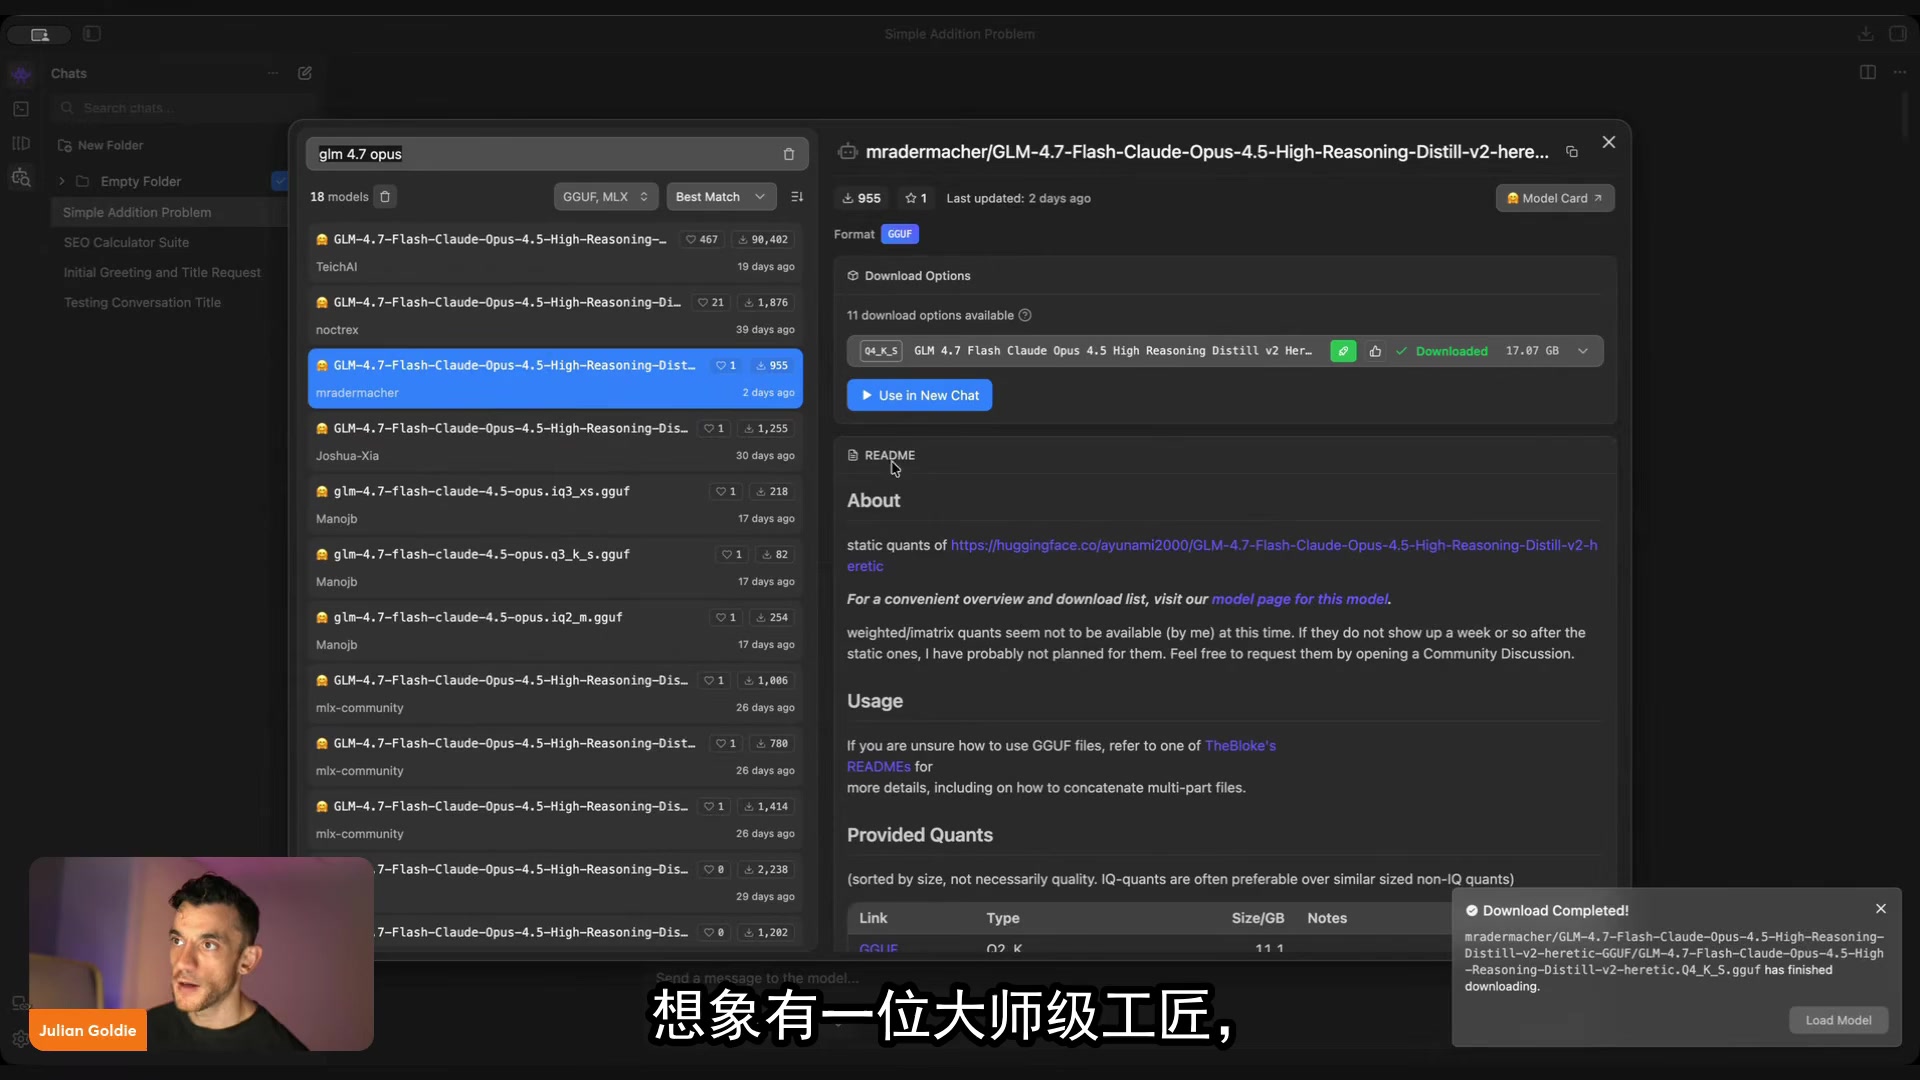1920x1080 pixels.
Task: Open the Best Match sort dropdown
Action: 720,197
